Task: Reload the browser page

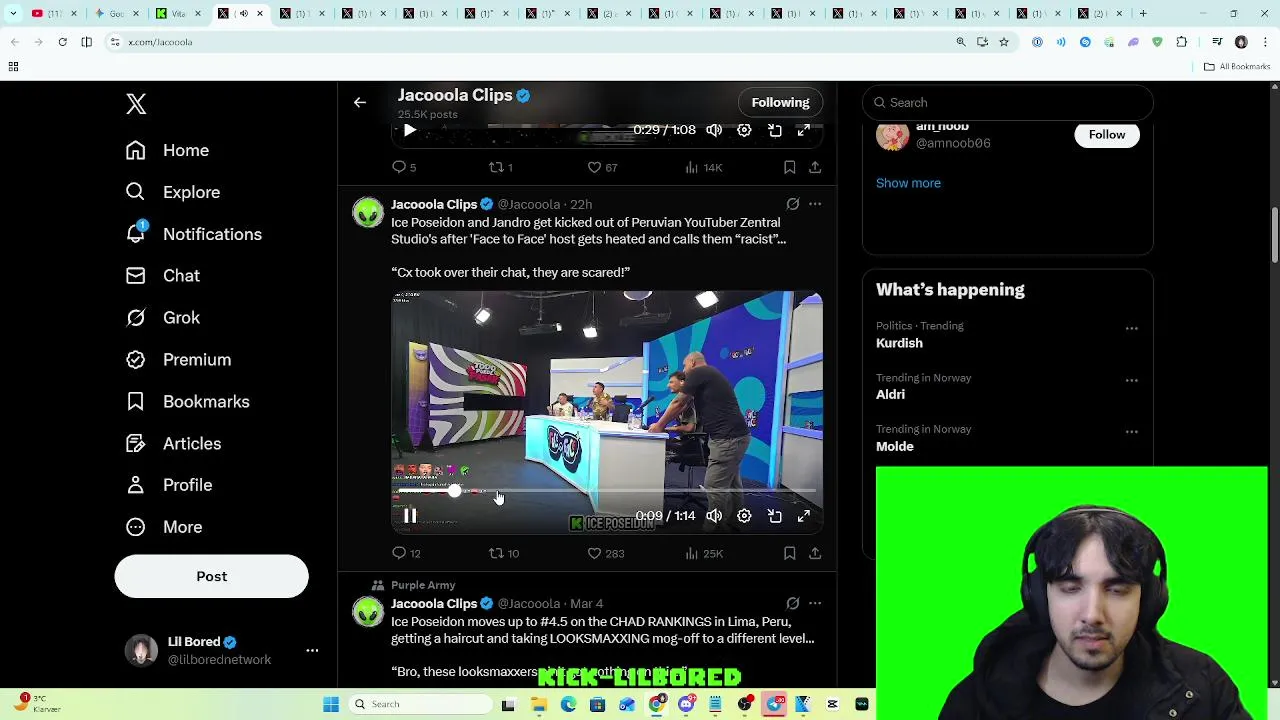Action: pos(62,42)
